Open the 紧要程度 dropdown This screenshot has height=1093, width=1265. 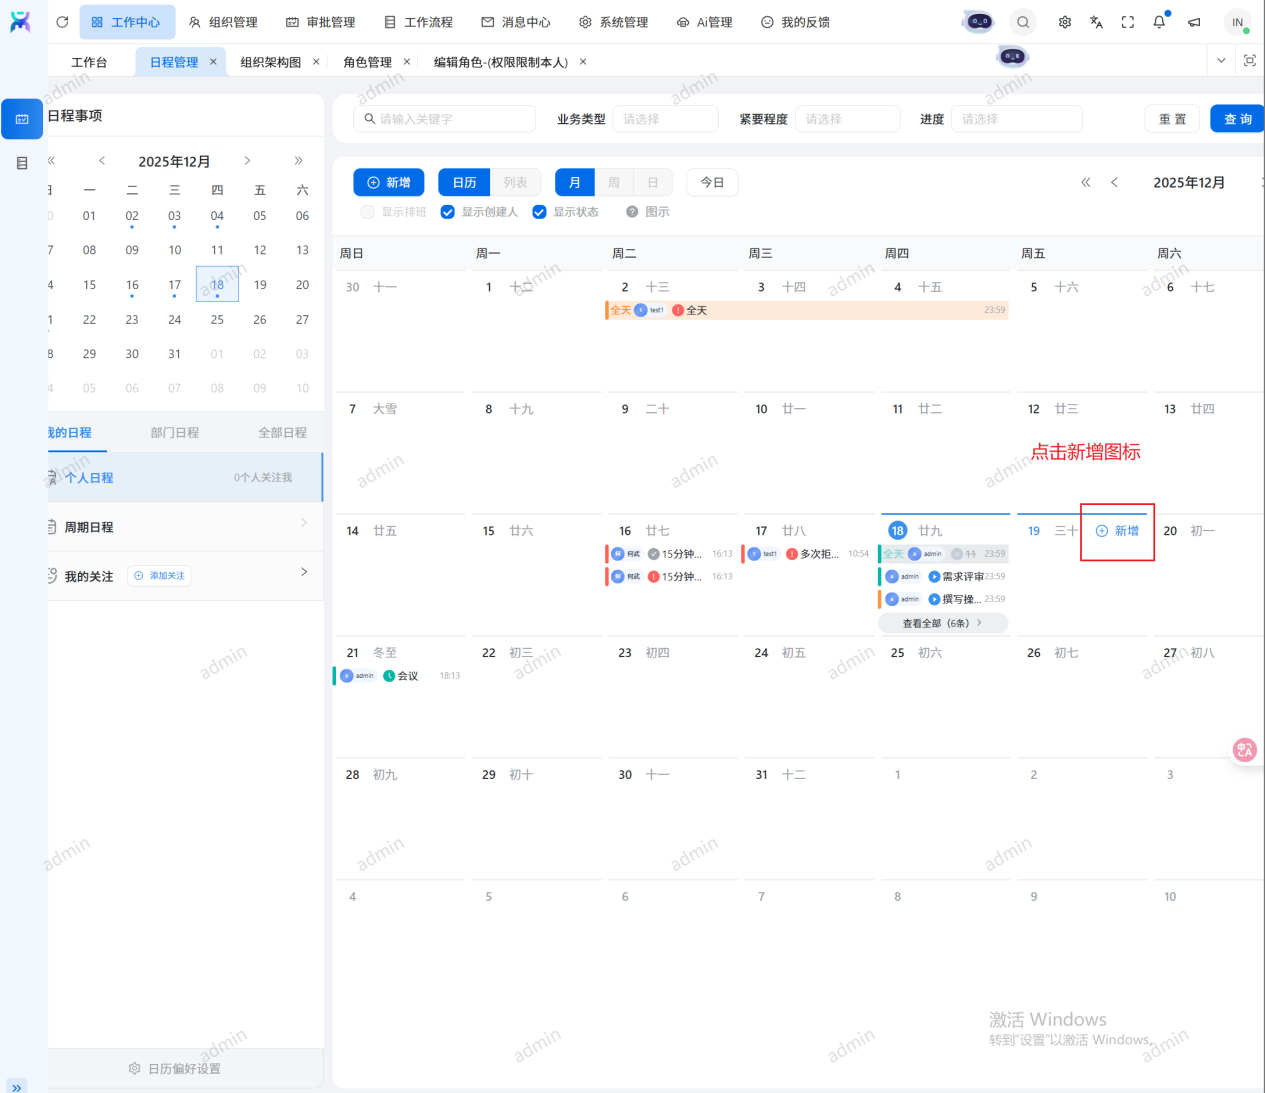[847, 119]
